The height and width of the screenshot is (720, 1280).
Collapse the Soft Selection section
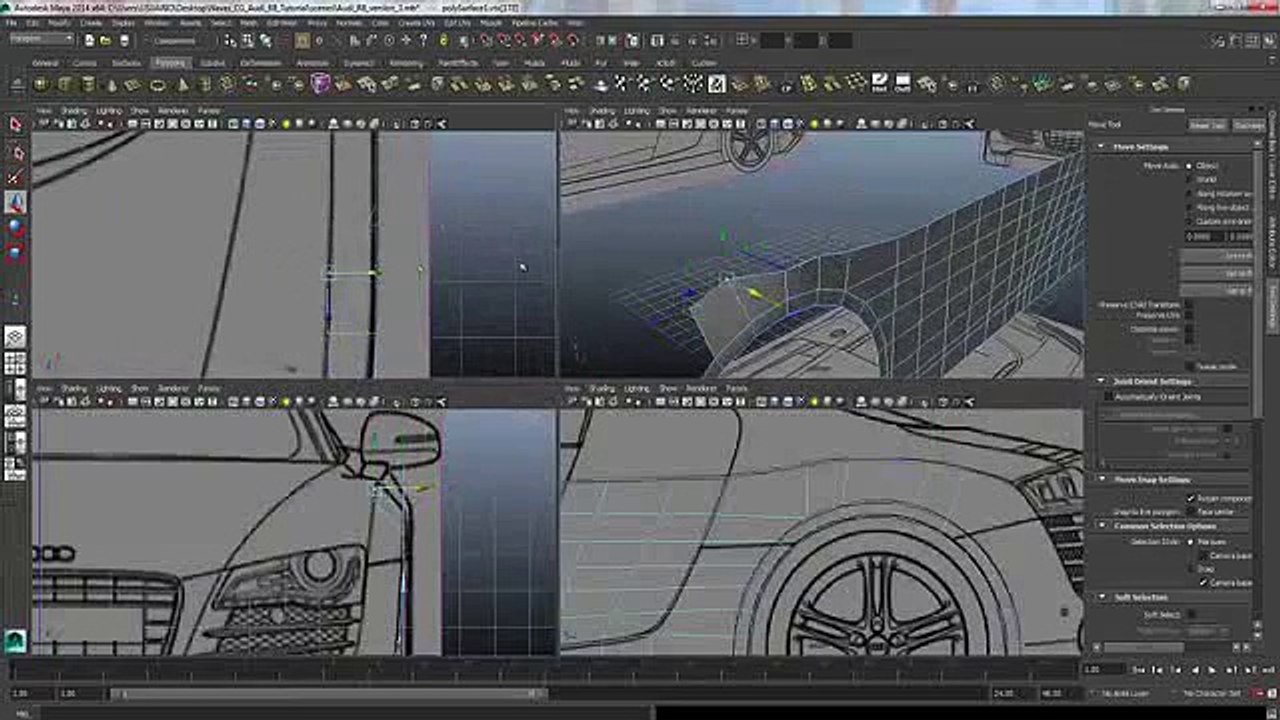tap(1101, 598)
